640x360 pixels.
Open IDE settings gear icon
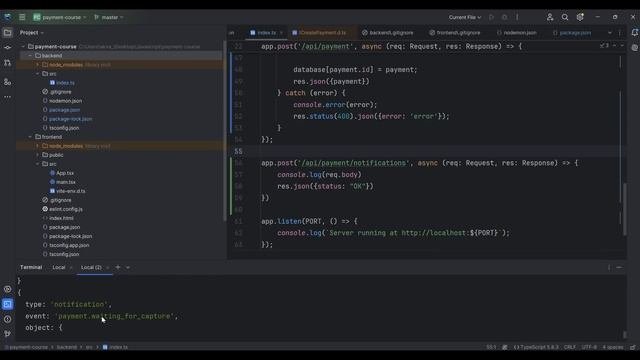580,17
